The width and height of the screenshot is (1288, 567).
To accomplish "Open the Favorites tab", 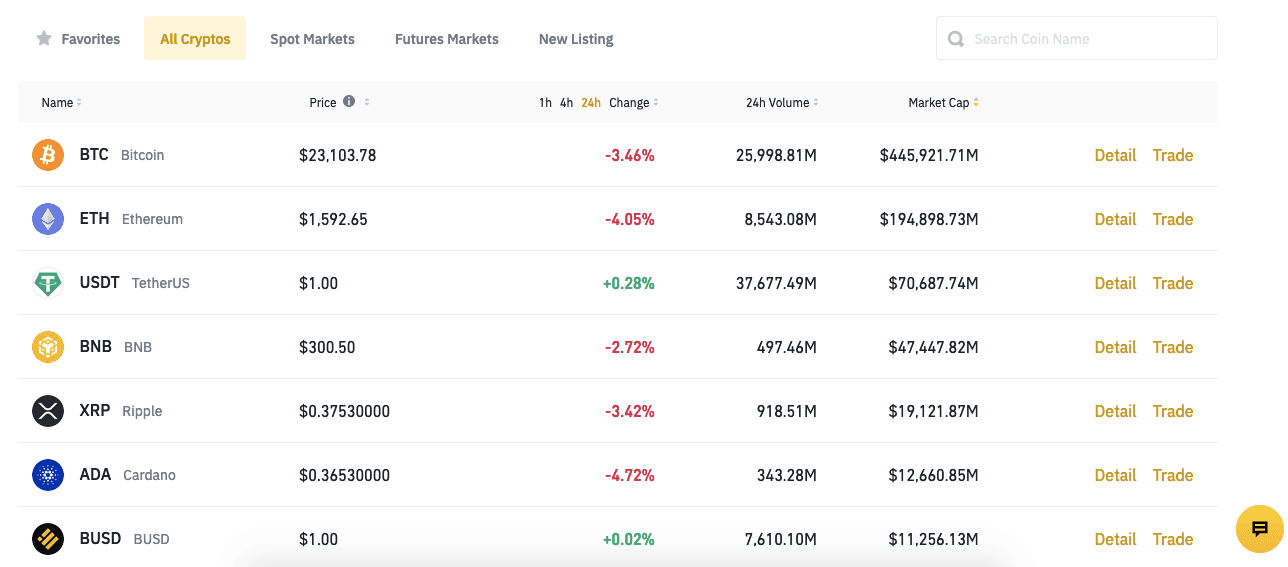I will coord(78,39).
